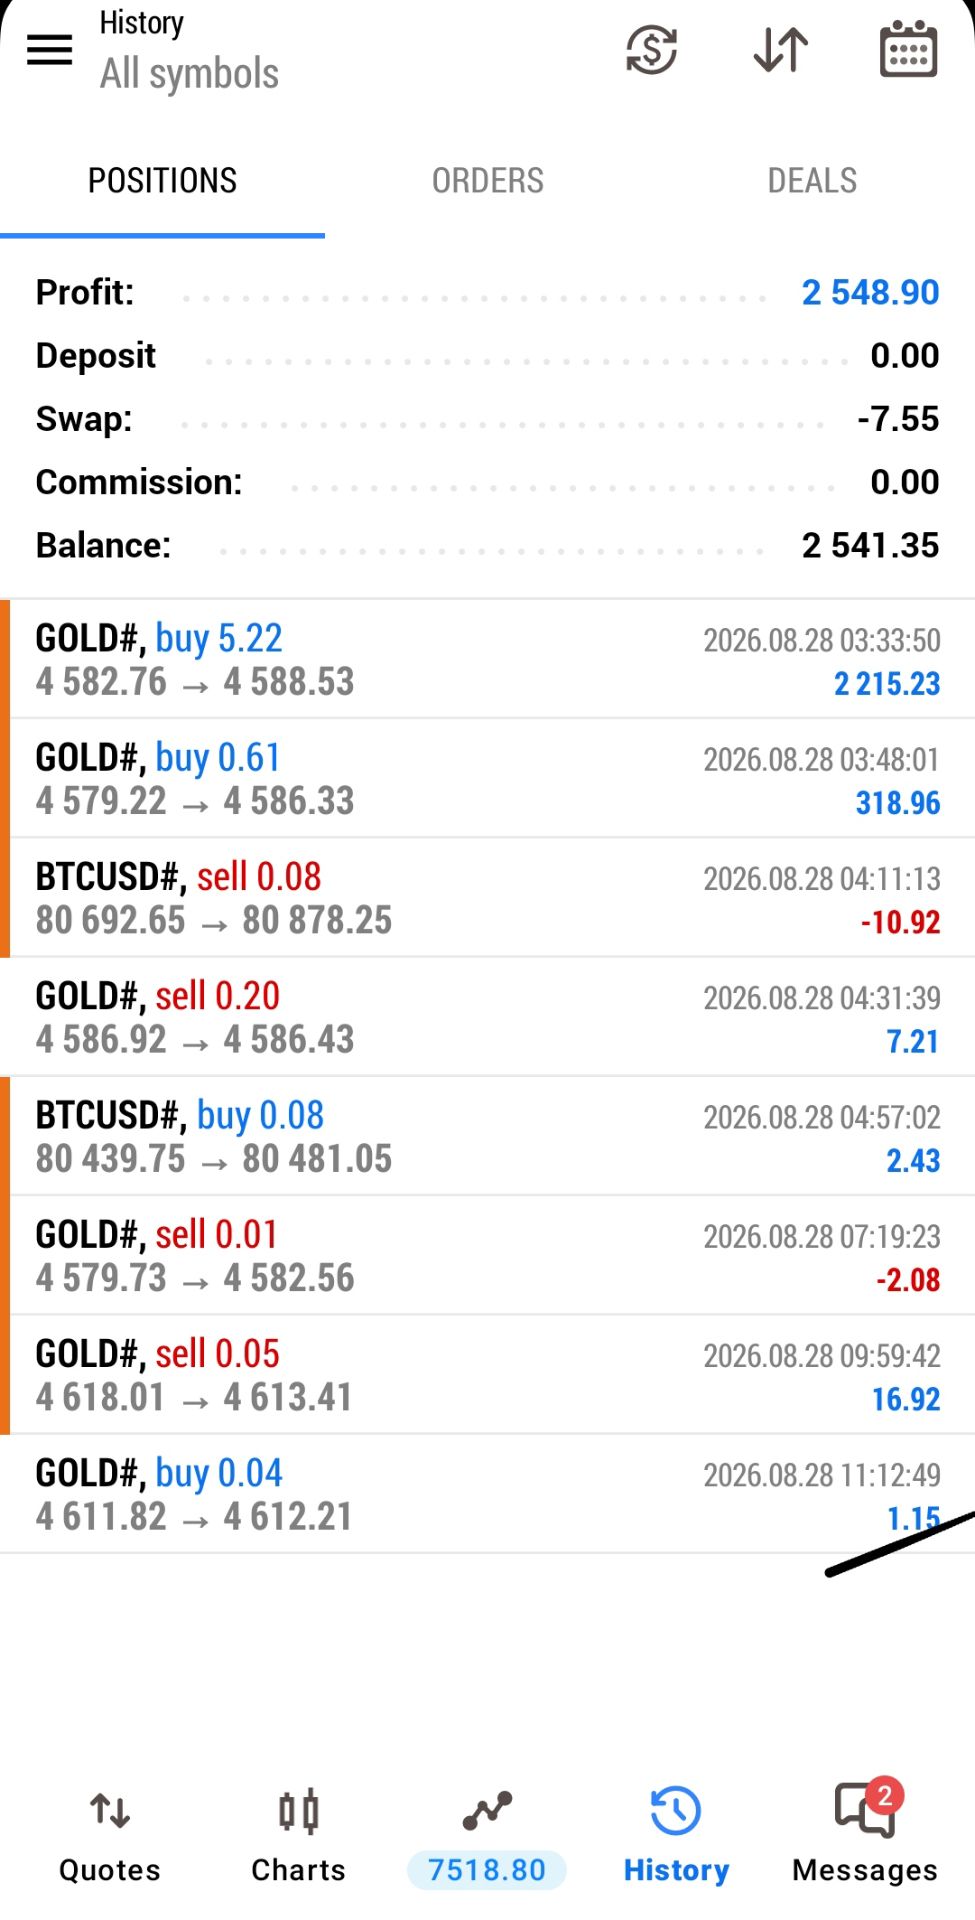The width and height of the screenshot is (975, 1920).
Task: Tap the GOLD# buy 0.61 position entry
Action: pyautogui.click(x=488, y=778)
